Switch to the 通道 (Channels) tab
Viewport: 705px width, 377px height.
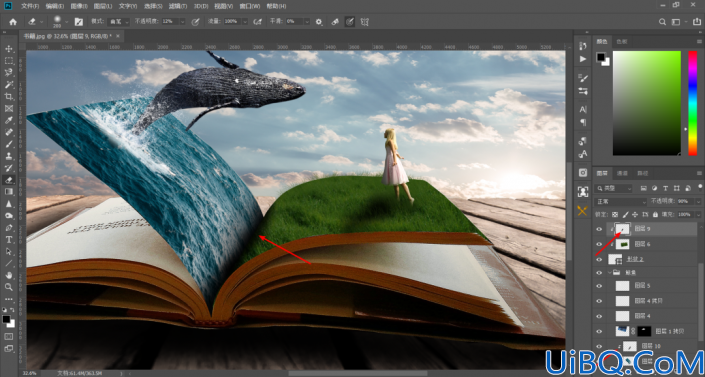point(622,174)
